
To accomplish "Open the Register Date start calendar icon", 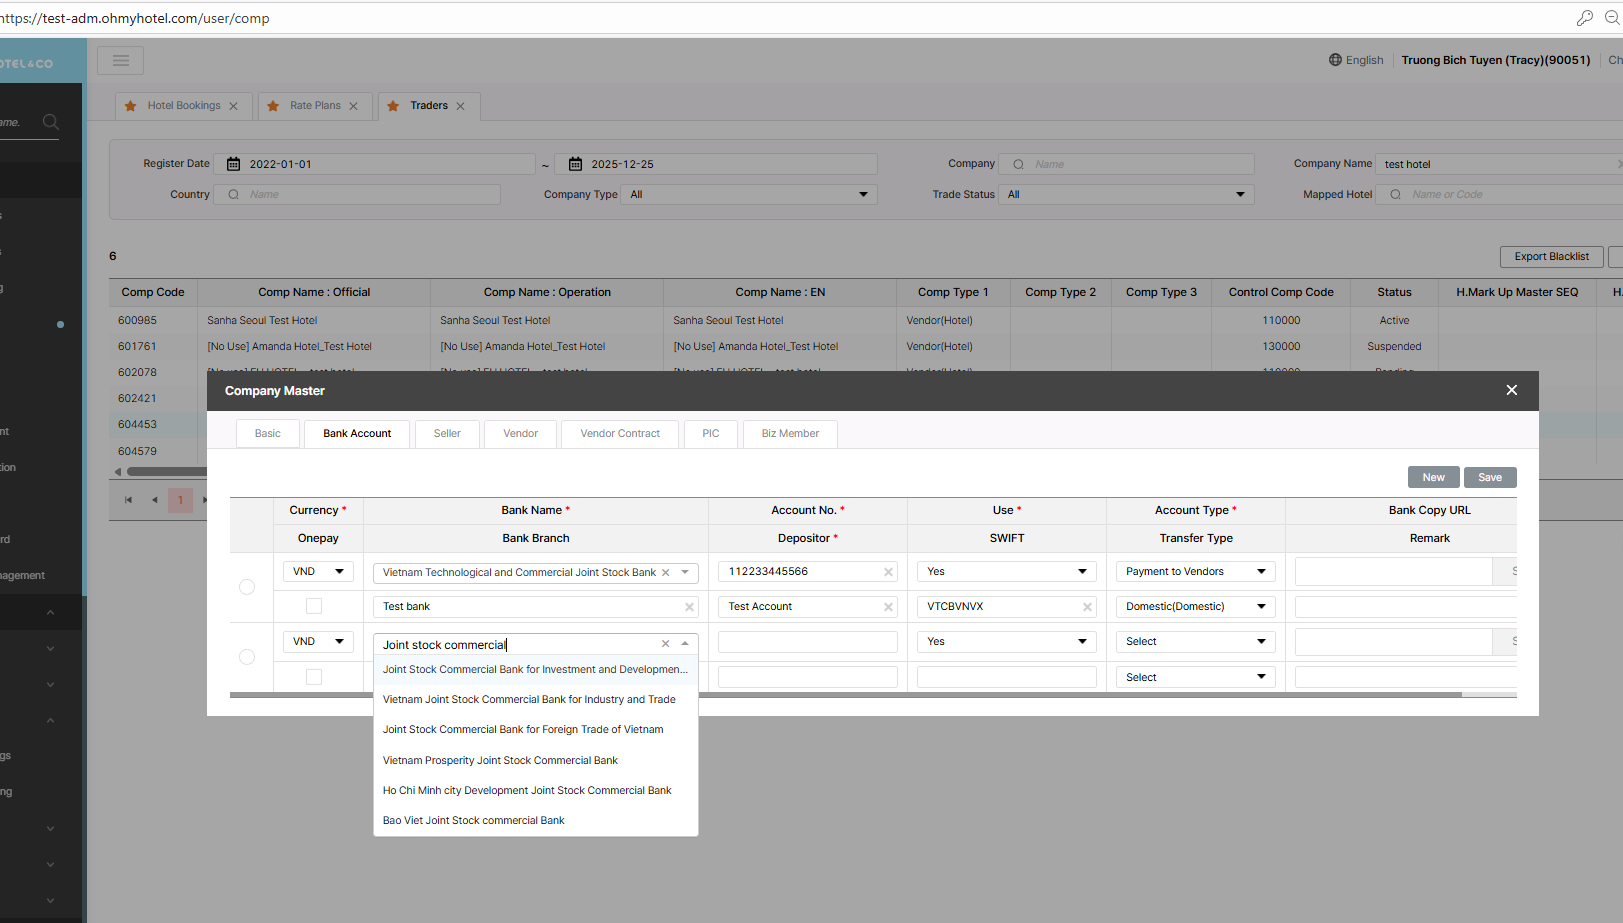I will [x=233, y=164].
